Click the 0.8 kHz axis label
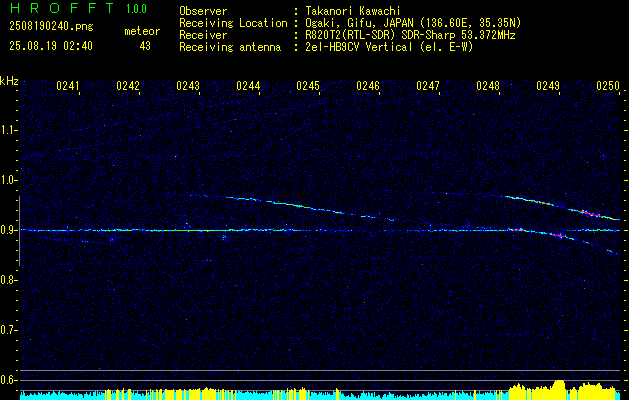 click(x=8, y=280)
